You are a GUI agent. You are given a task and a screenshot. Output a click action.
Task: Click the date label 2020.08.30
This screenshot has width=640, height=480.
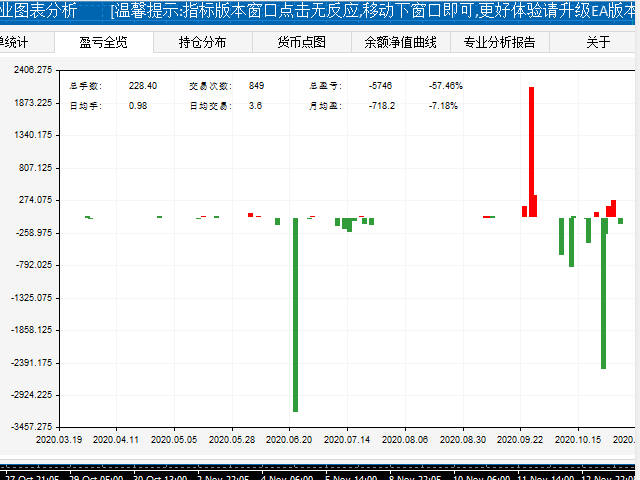coord(463,440)
